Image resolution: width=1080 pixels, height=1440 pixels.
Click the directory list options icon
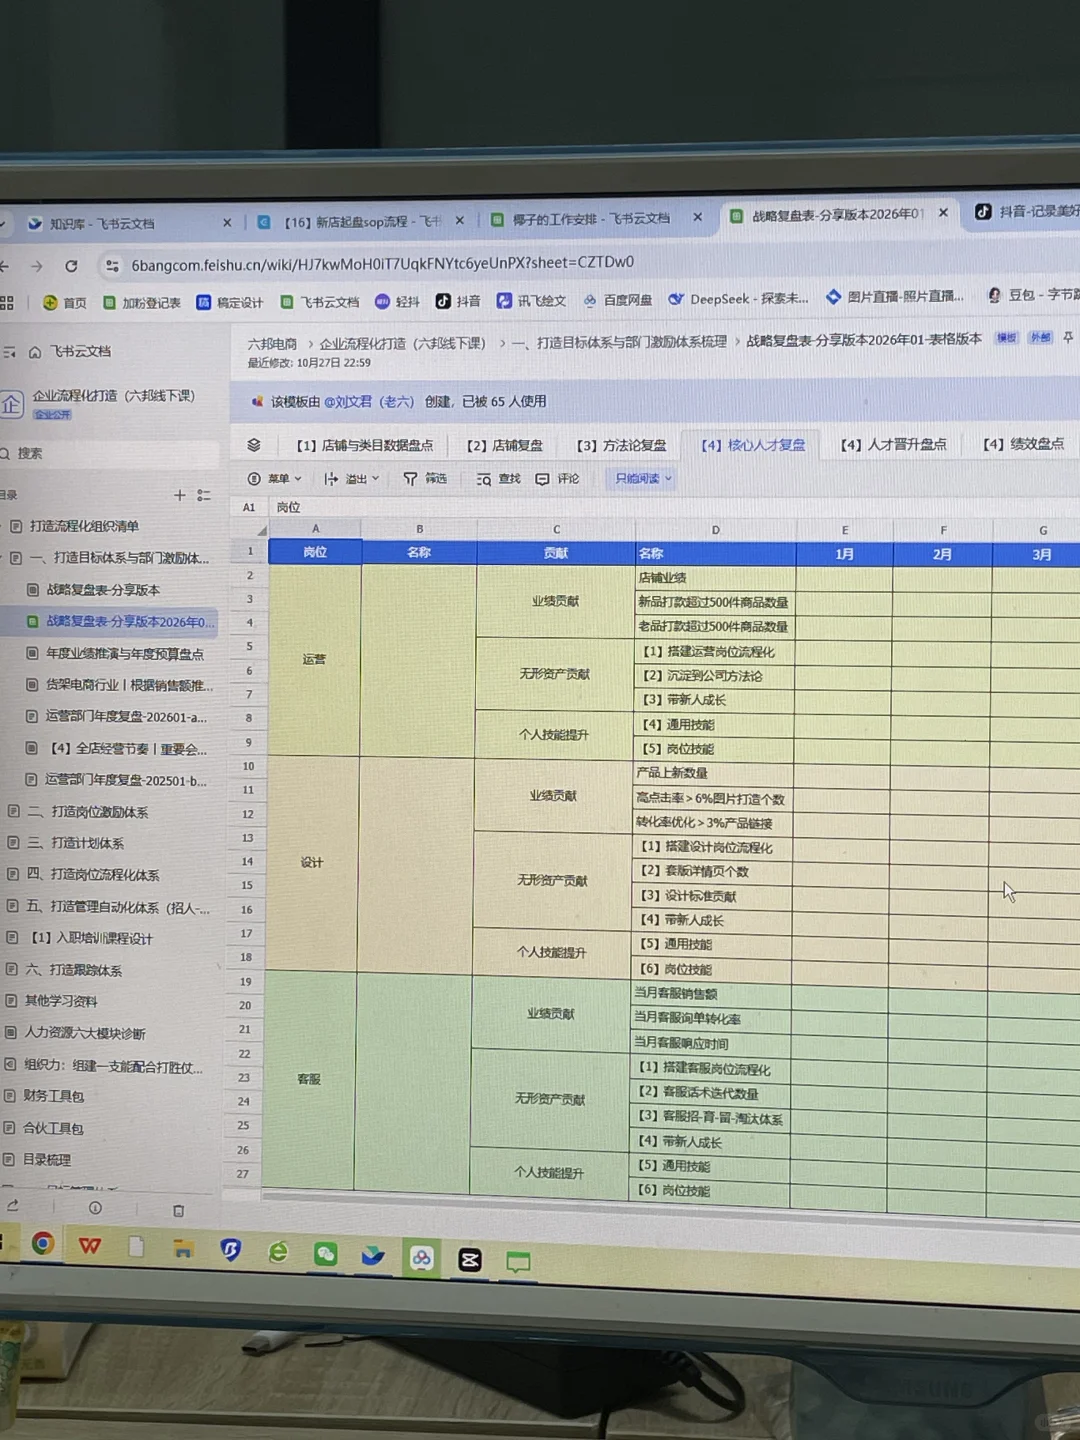(204, 495)
